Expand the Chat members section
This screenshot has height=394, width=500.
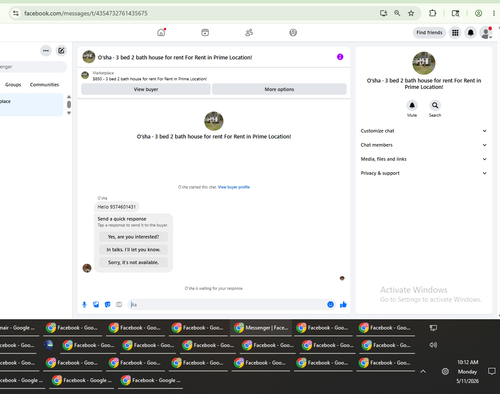424,145
